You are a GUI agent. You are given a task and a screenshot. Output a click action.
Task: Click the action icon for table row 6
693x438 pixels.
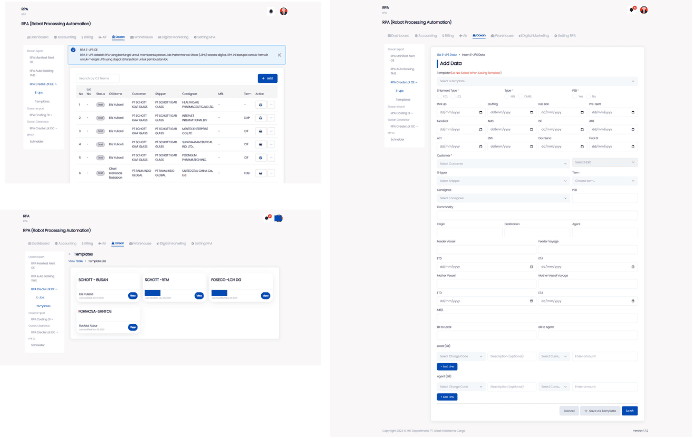coord(261,173)
